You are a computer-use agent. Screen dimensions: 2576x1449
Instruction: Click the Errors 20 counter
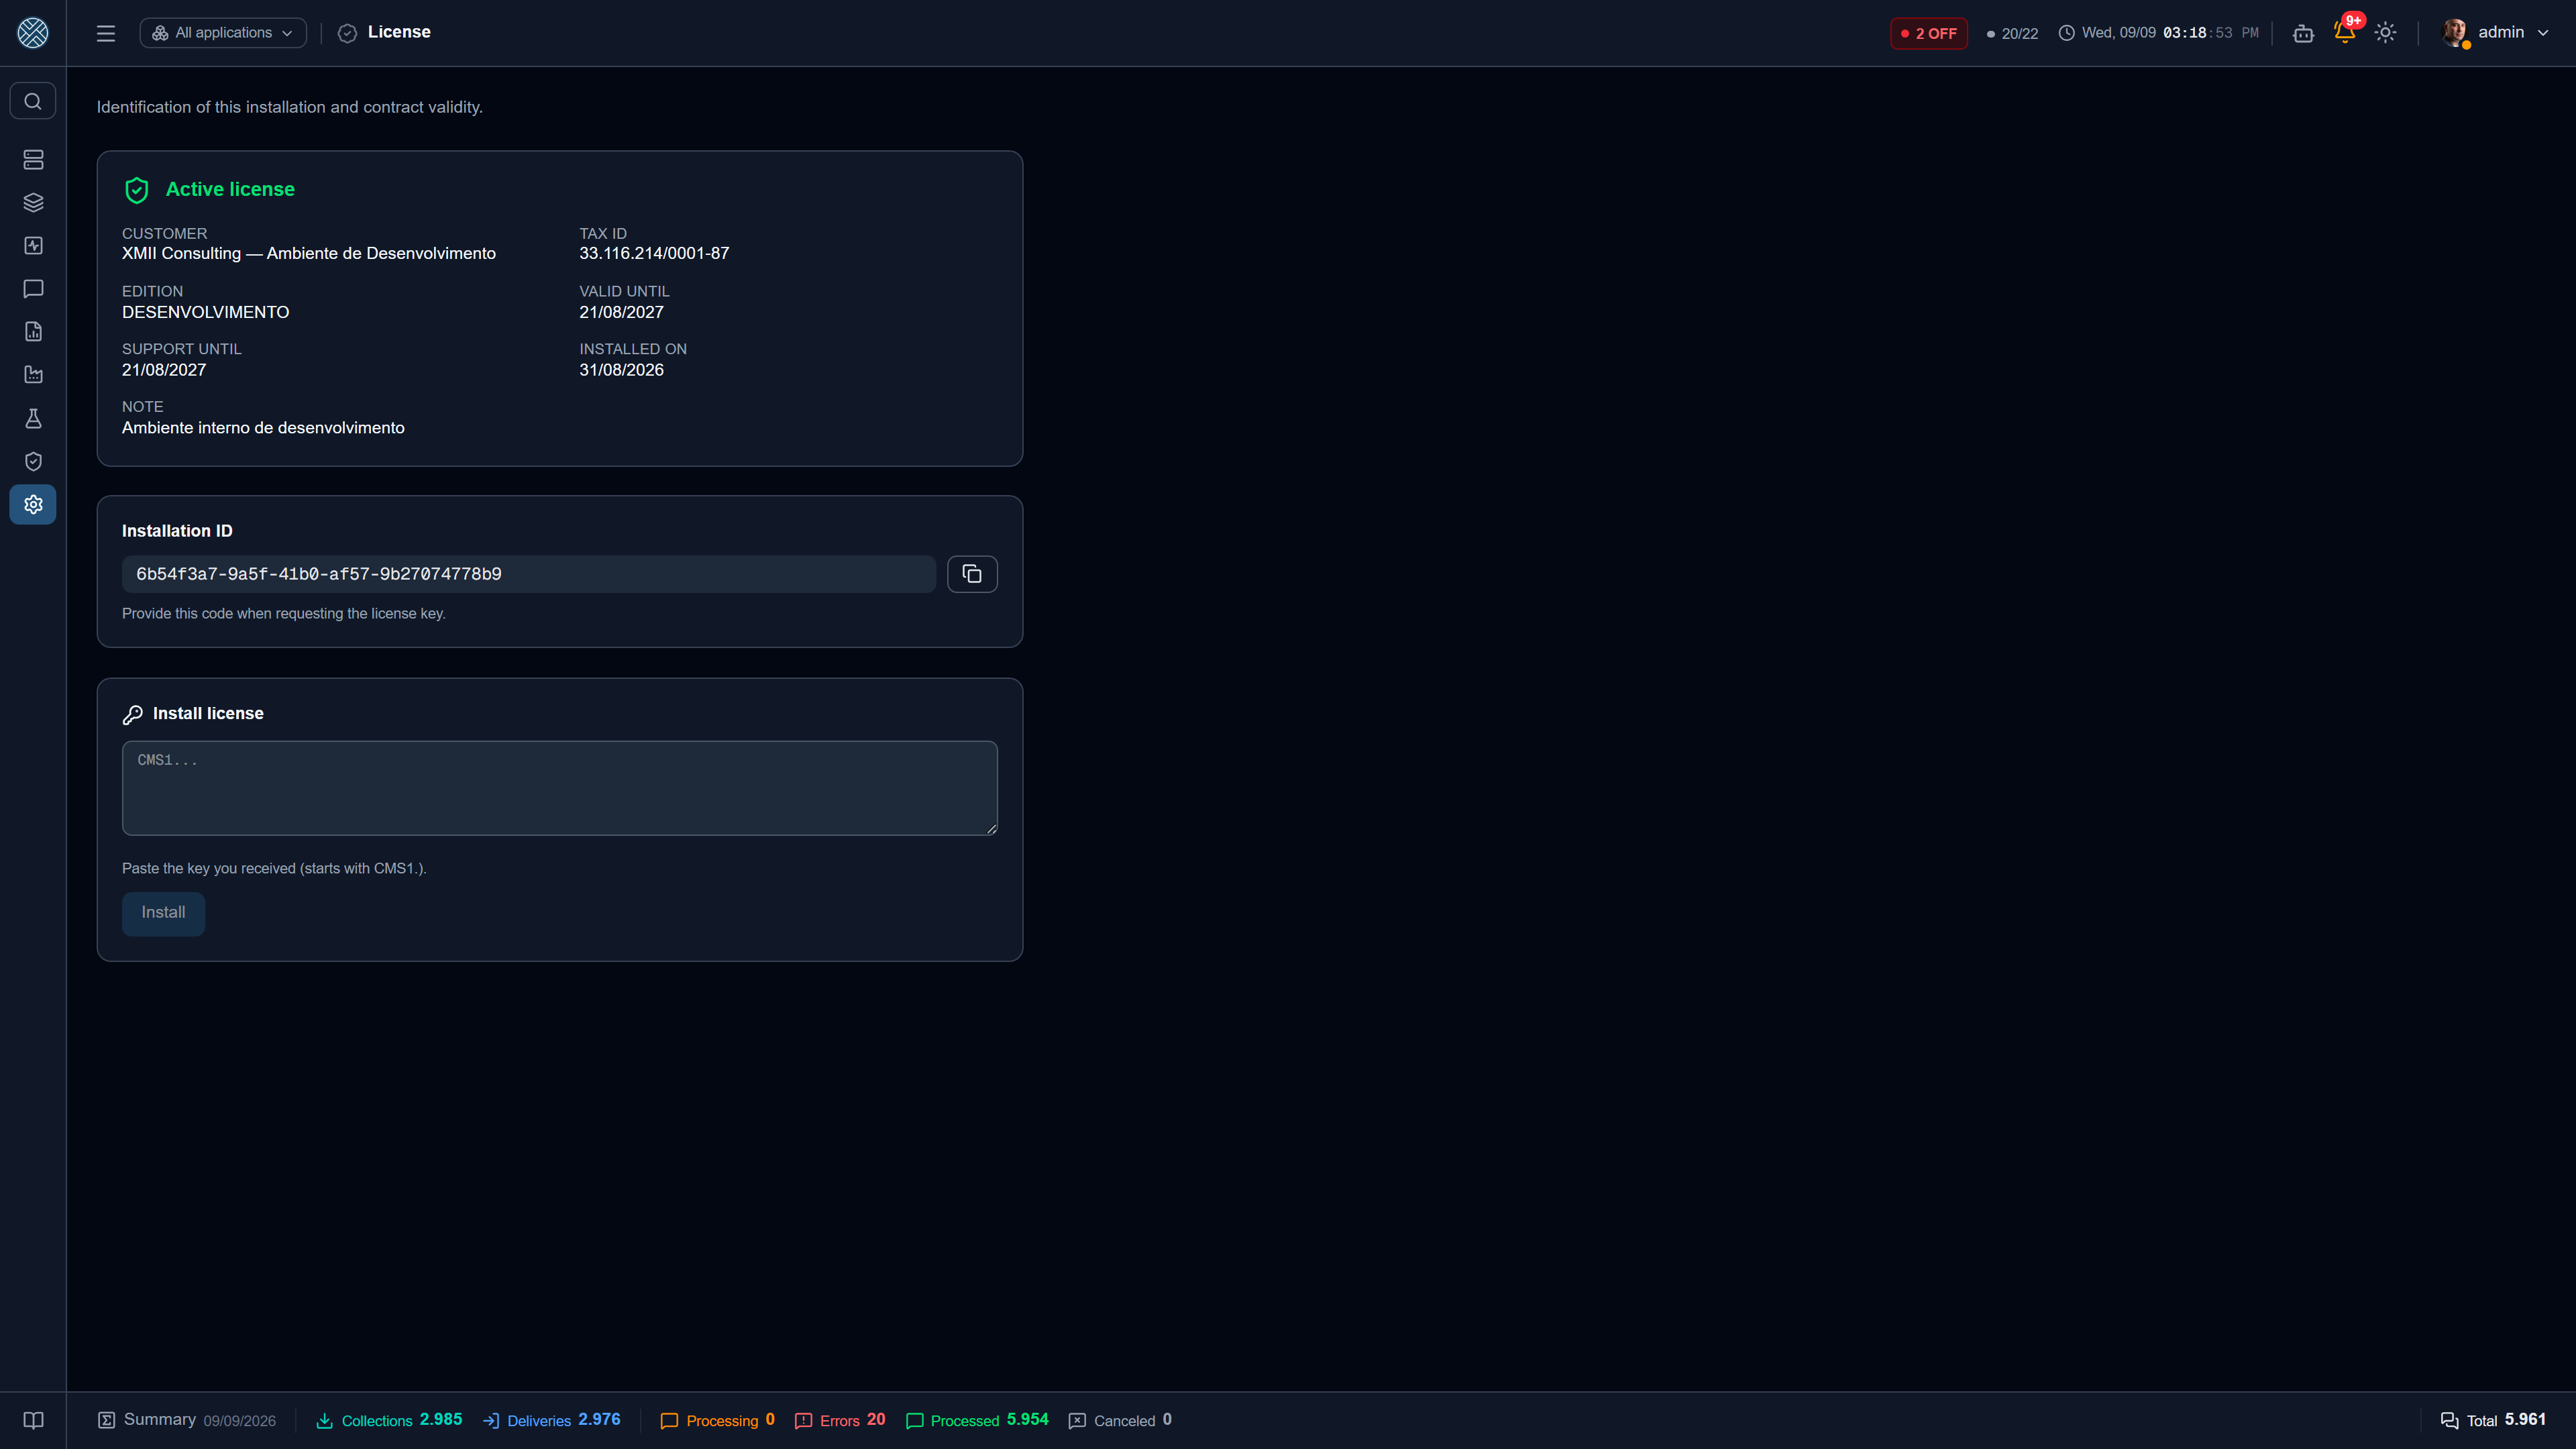point(840,1420)
